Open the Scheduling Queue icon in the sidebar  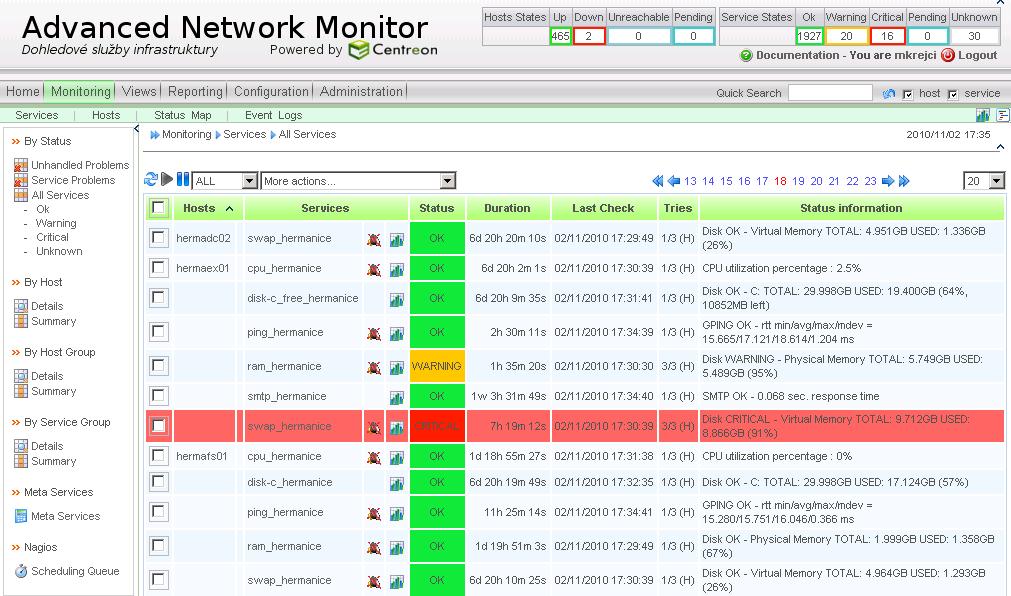21,572
